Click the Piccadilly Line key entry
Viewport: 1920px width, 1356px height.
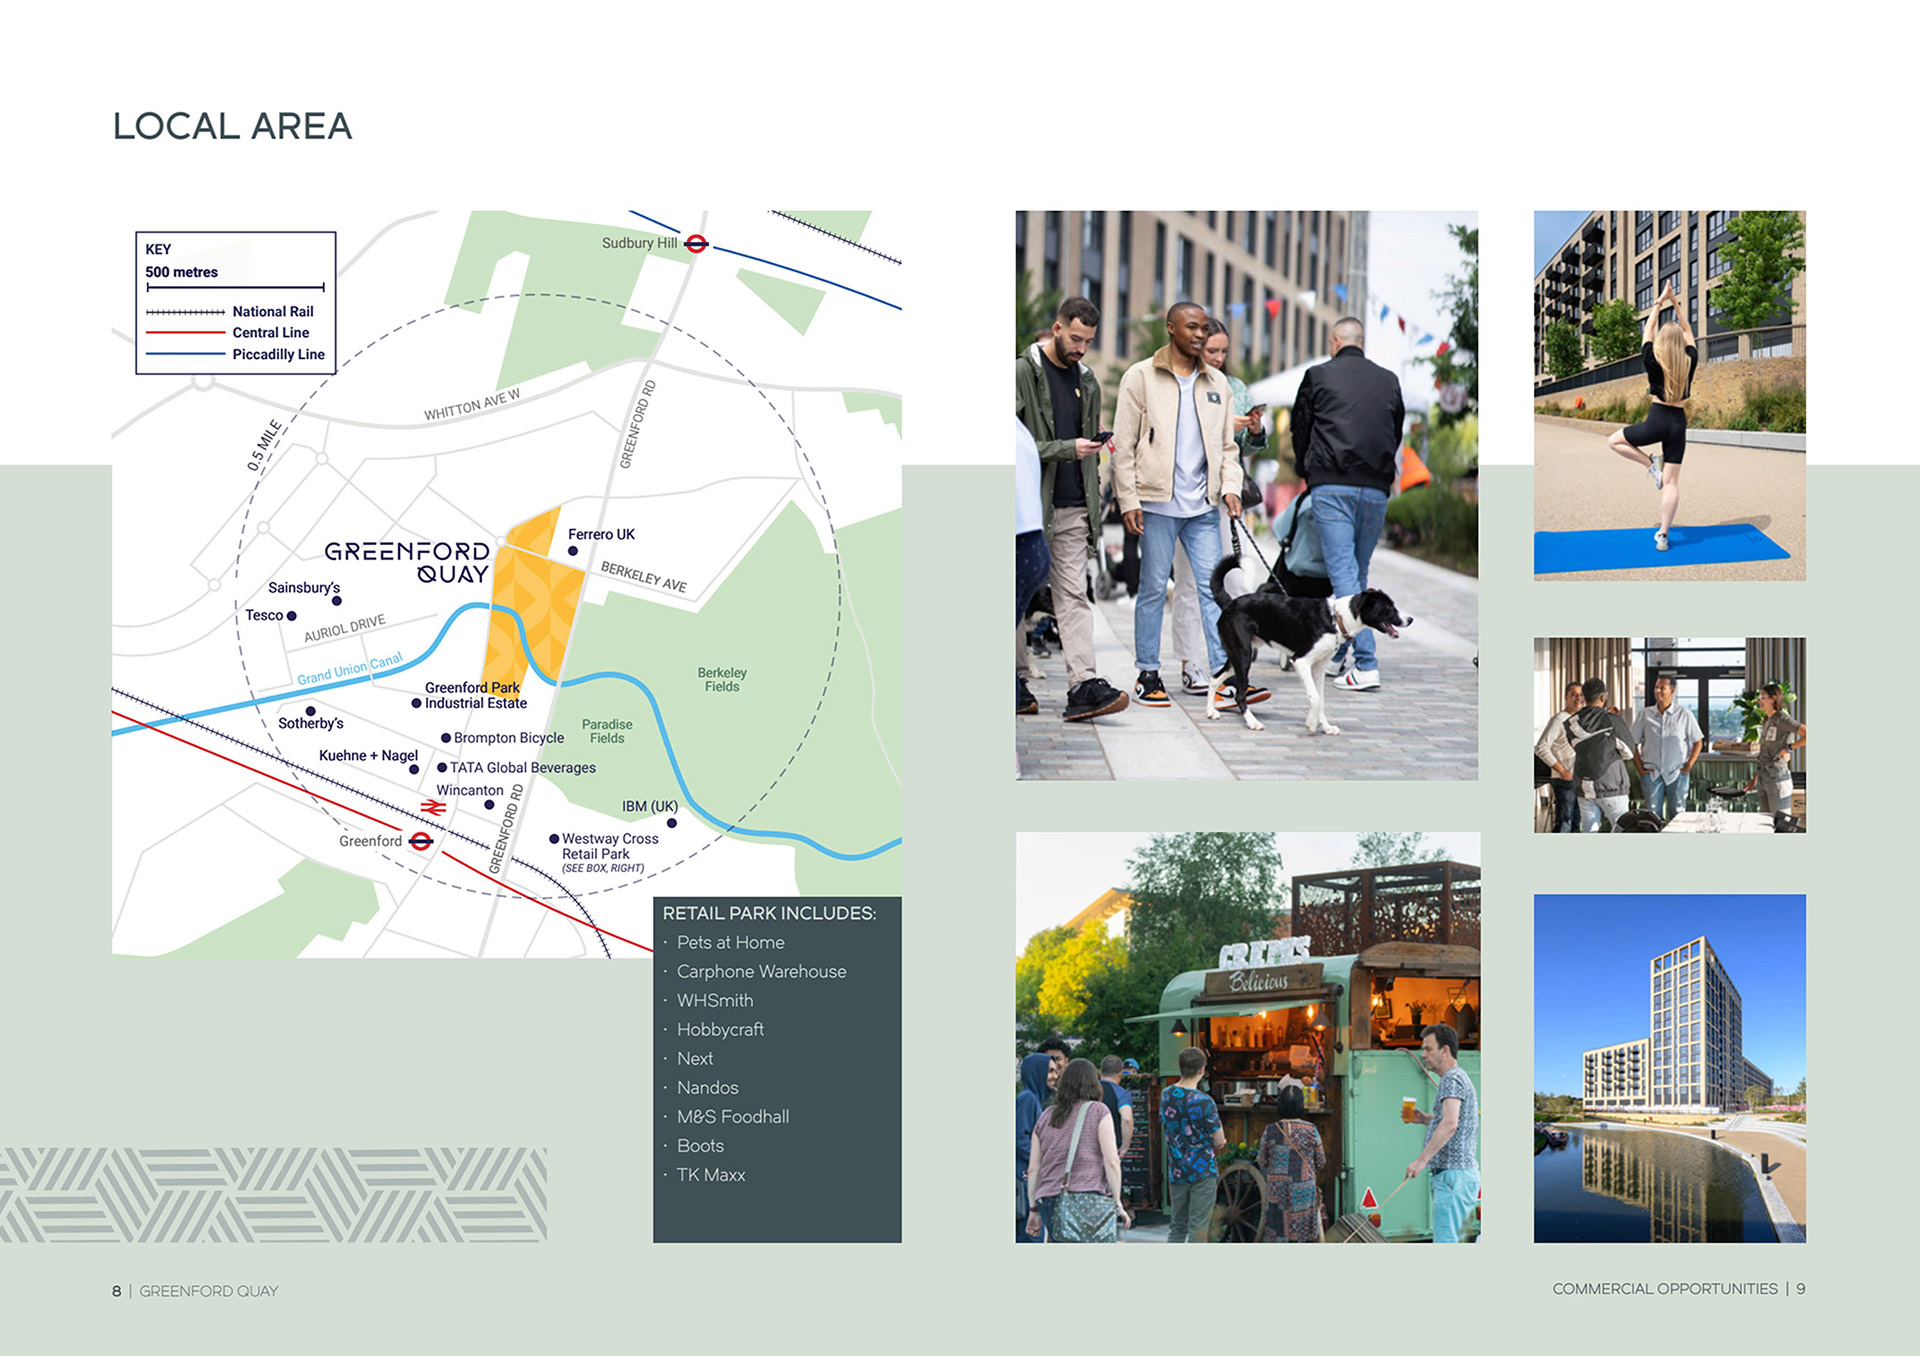point(278,354)
